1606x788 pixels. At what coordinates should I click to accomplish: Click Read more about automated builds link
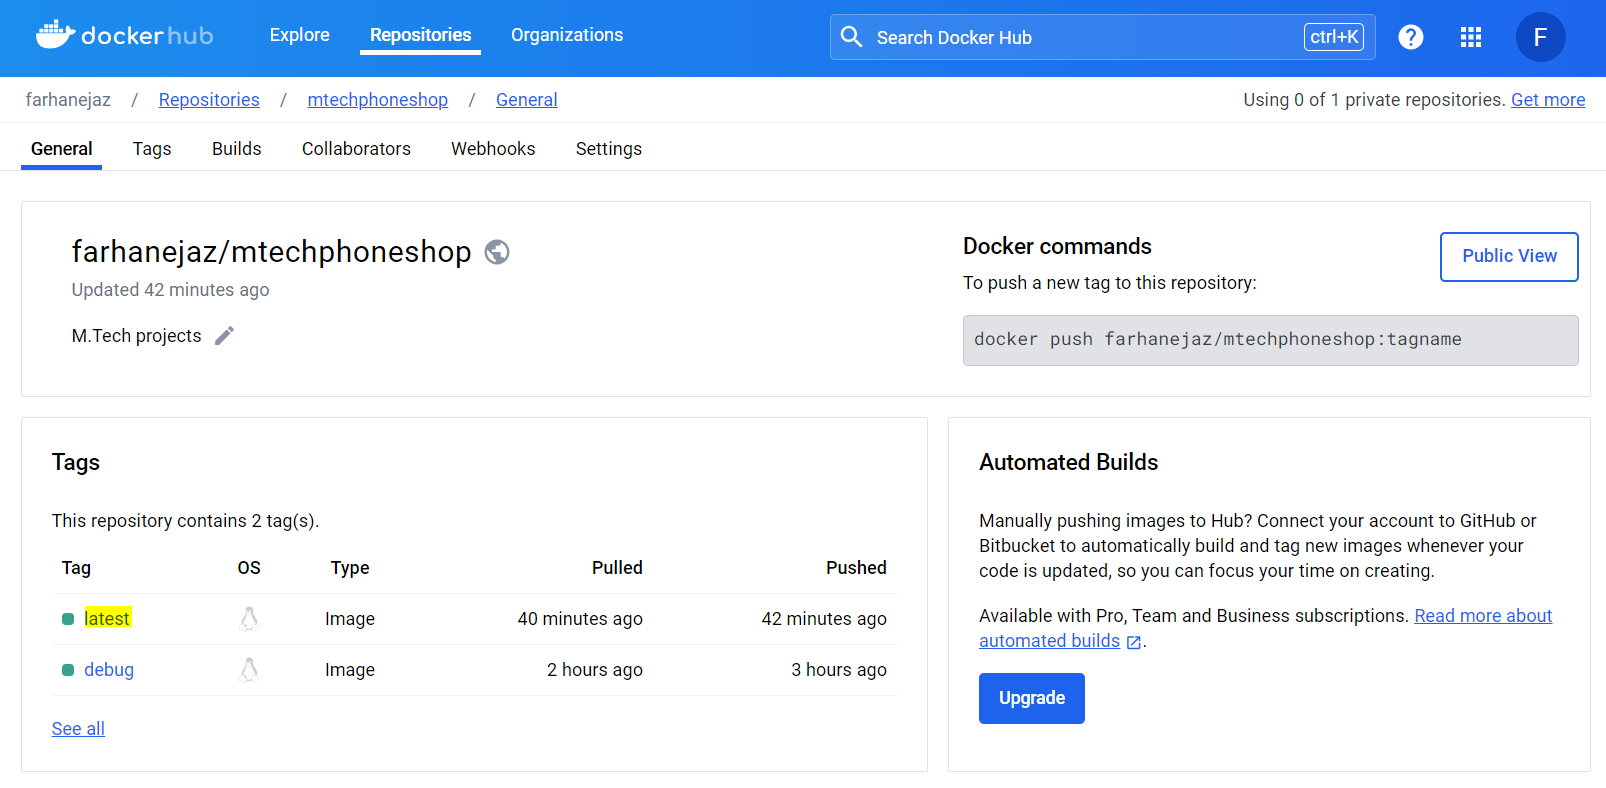coord(1483,616)
